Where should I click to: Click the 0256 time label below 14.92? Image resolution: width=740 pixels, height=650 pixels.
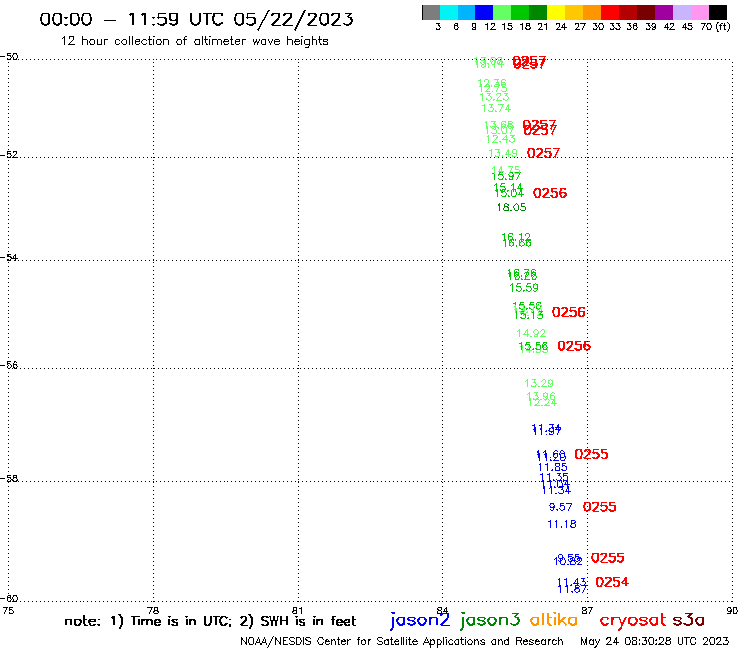tap(574, 346)
